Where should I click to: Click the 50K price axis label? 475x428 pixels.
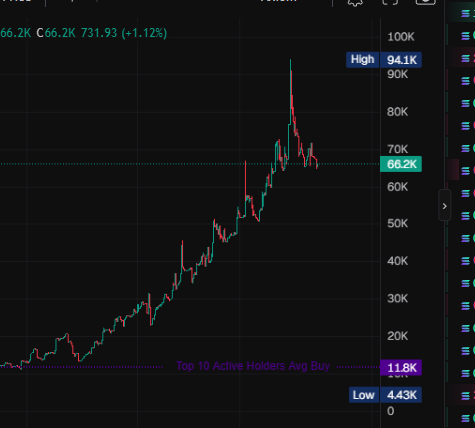tap(397, 223)
